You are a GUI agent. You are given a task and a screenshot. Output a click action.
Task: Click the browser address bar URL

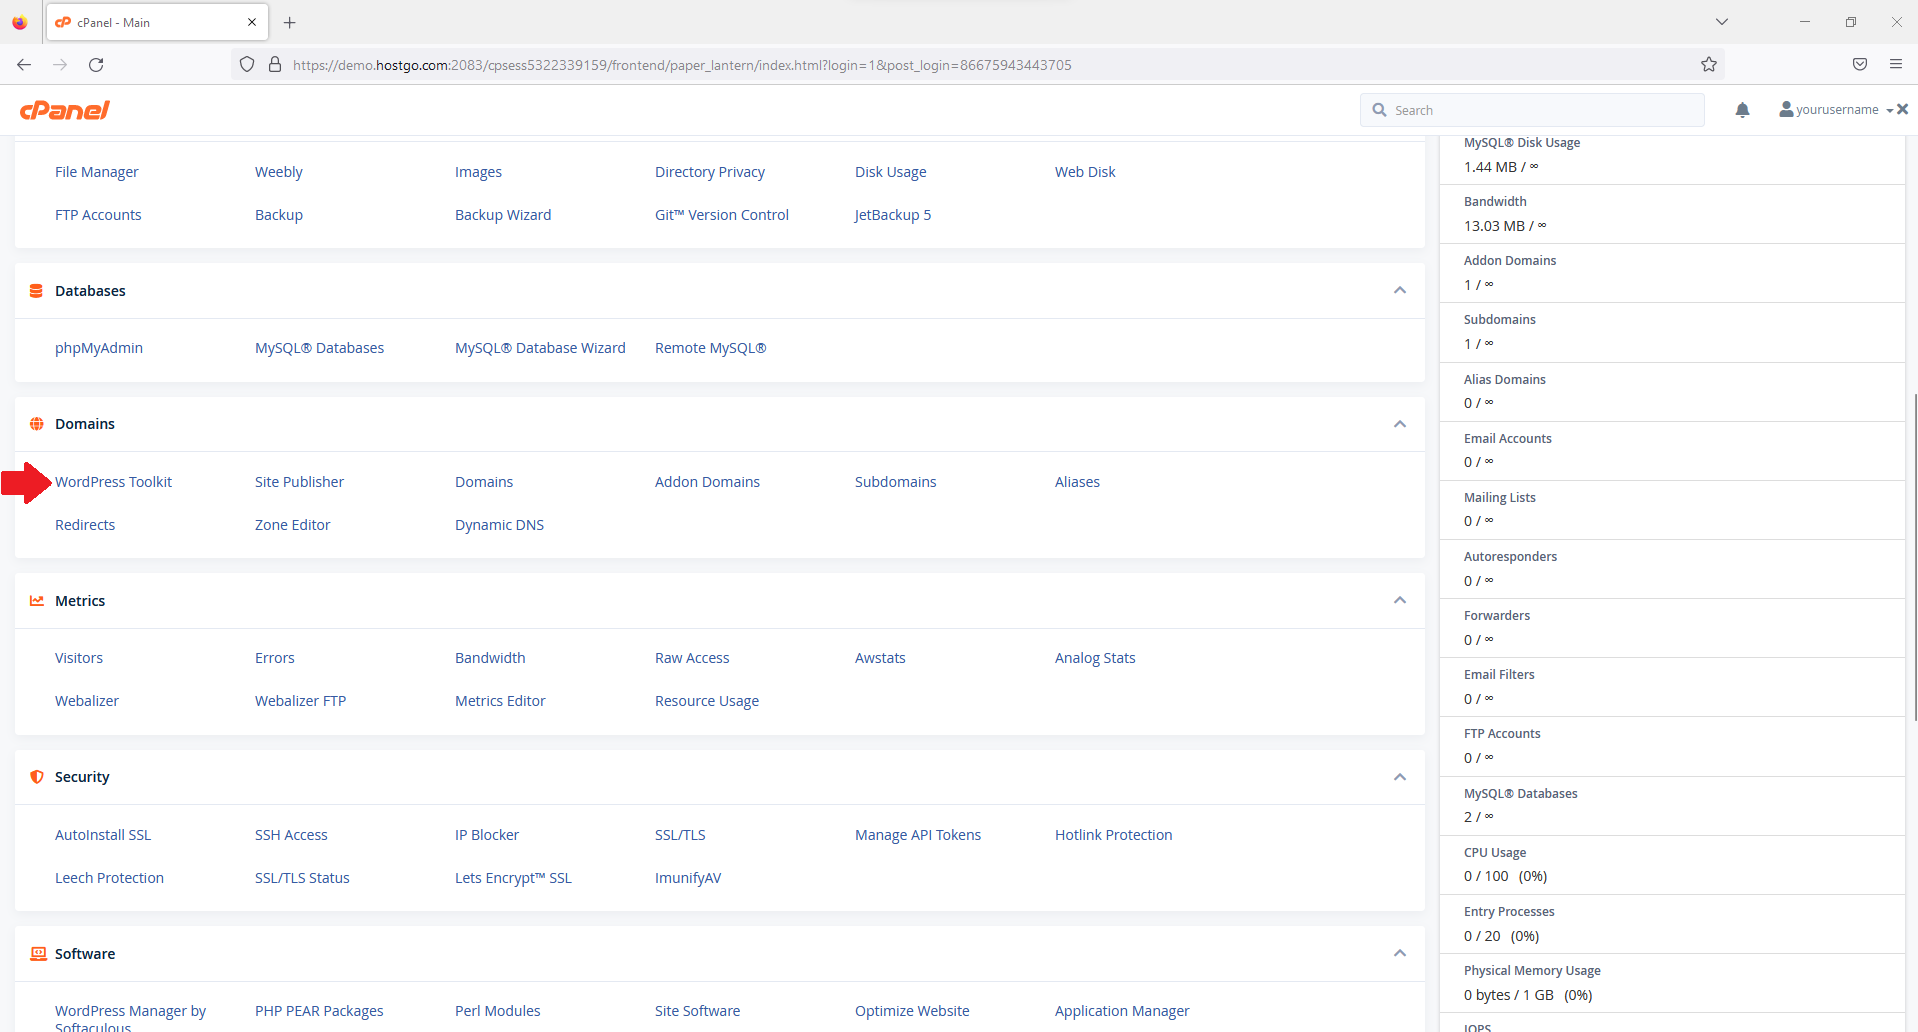tap(680, 65)
